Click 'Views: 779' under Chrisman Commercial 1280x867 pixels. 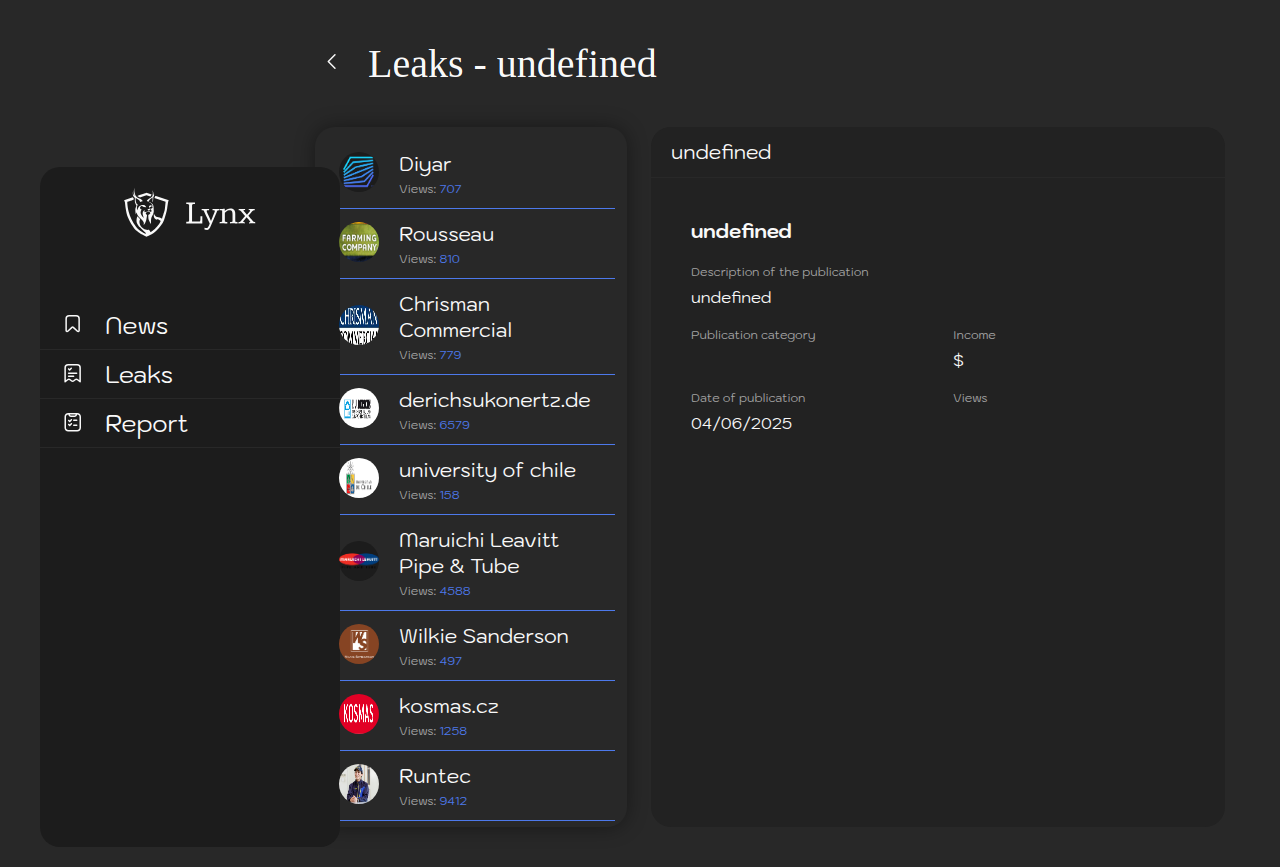tap(430, 355)
